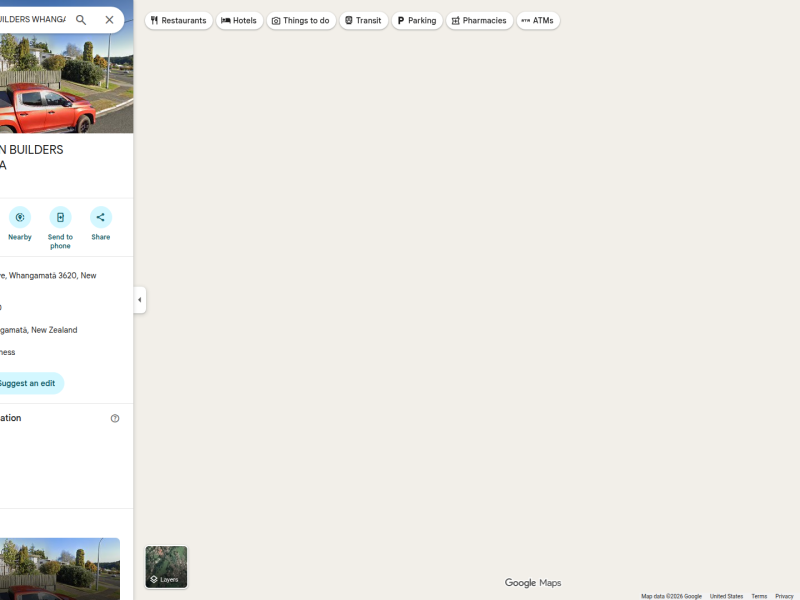Click the Share icon

point(100,217)
